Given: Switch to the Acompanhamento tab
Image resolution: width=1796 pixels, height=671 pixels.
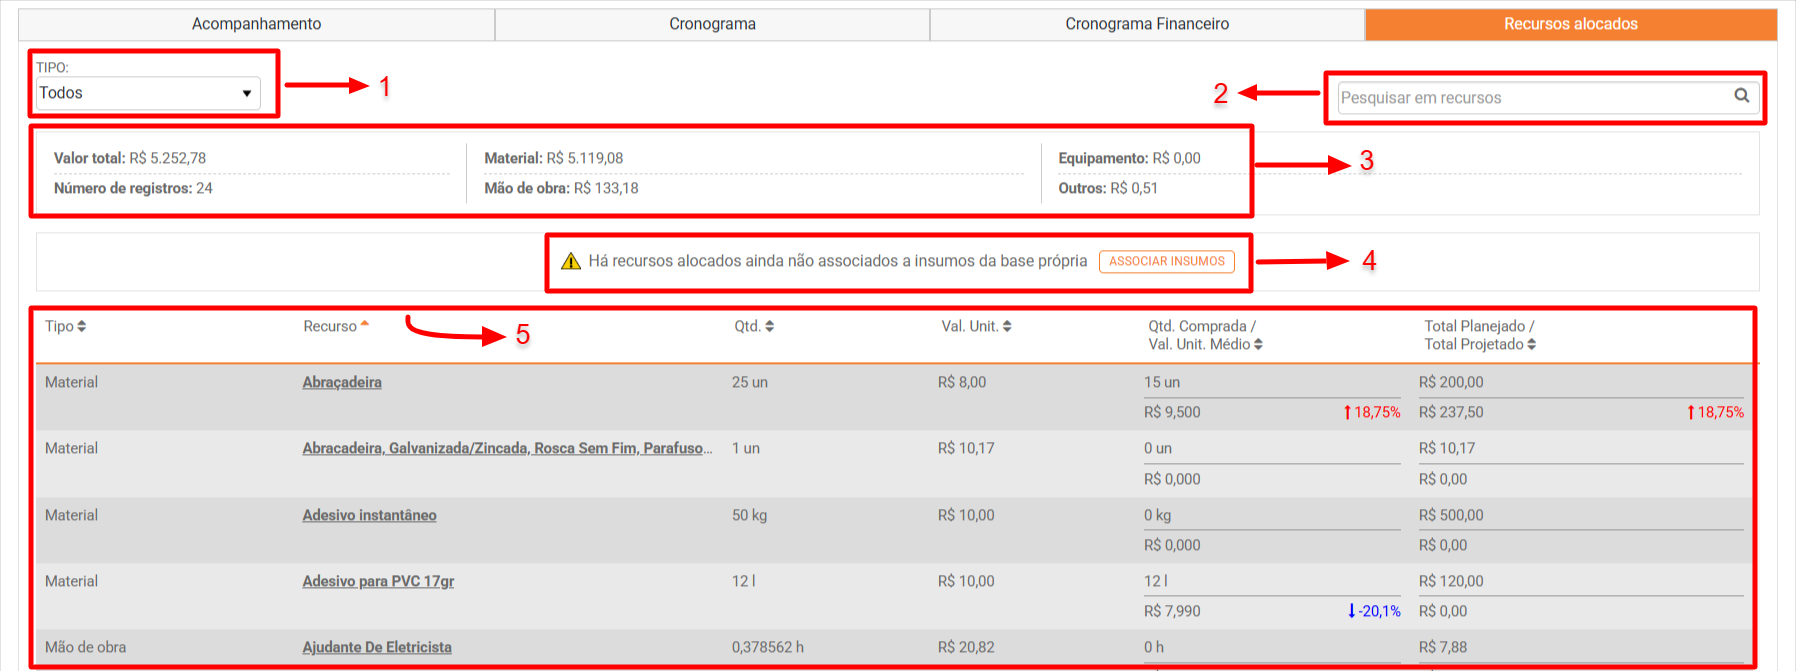Looking at the screenshot, I should click(x=256, y=24).
